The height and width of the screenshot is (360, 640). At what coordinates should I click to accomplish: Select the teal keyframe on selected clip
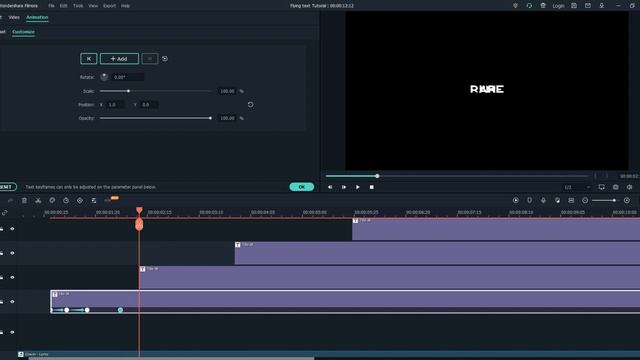coord(120,310)
